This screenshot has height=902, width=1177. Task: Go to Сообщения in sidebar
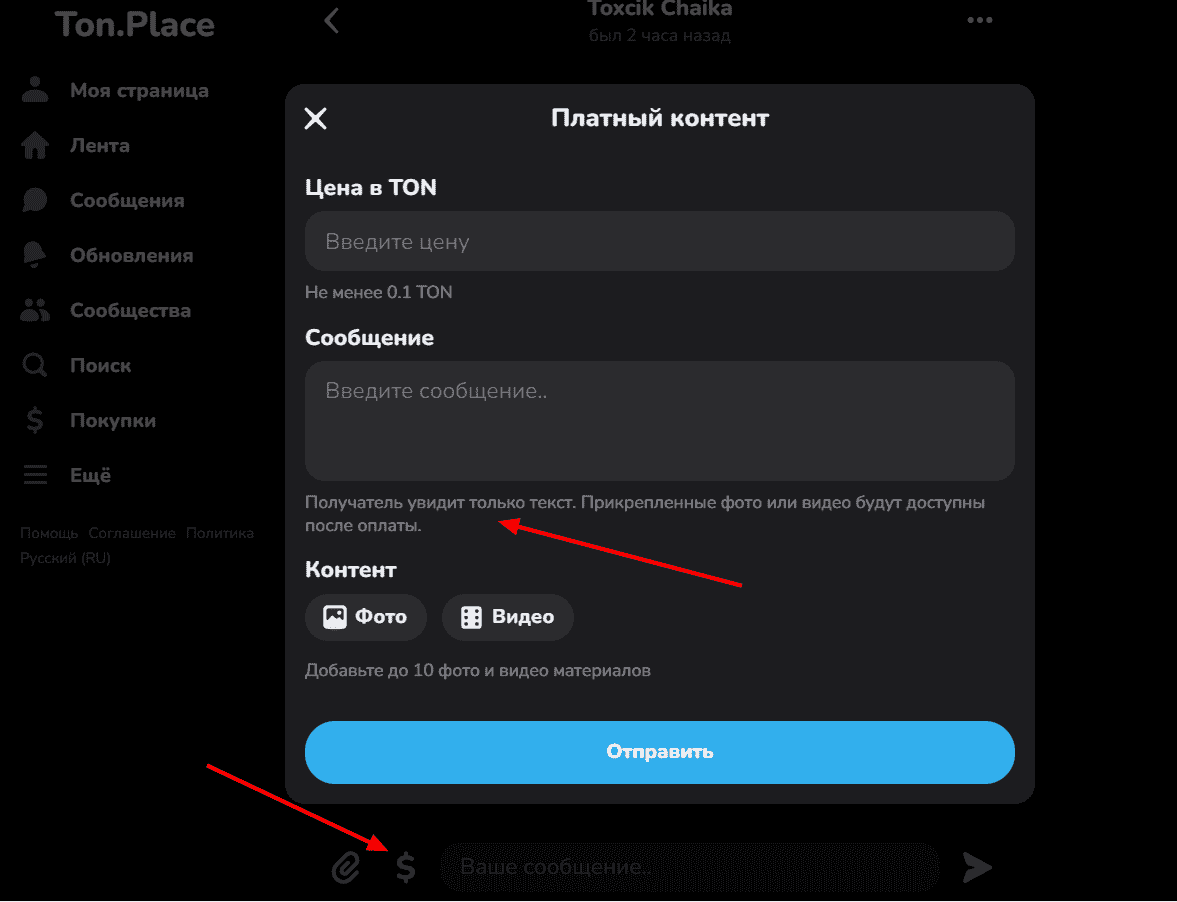coord(104,200)
